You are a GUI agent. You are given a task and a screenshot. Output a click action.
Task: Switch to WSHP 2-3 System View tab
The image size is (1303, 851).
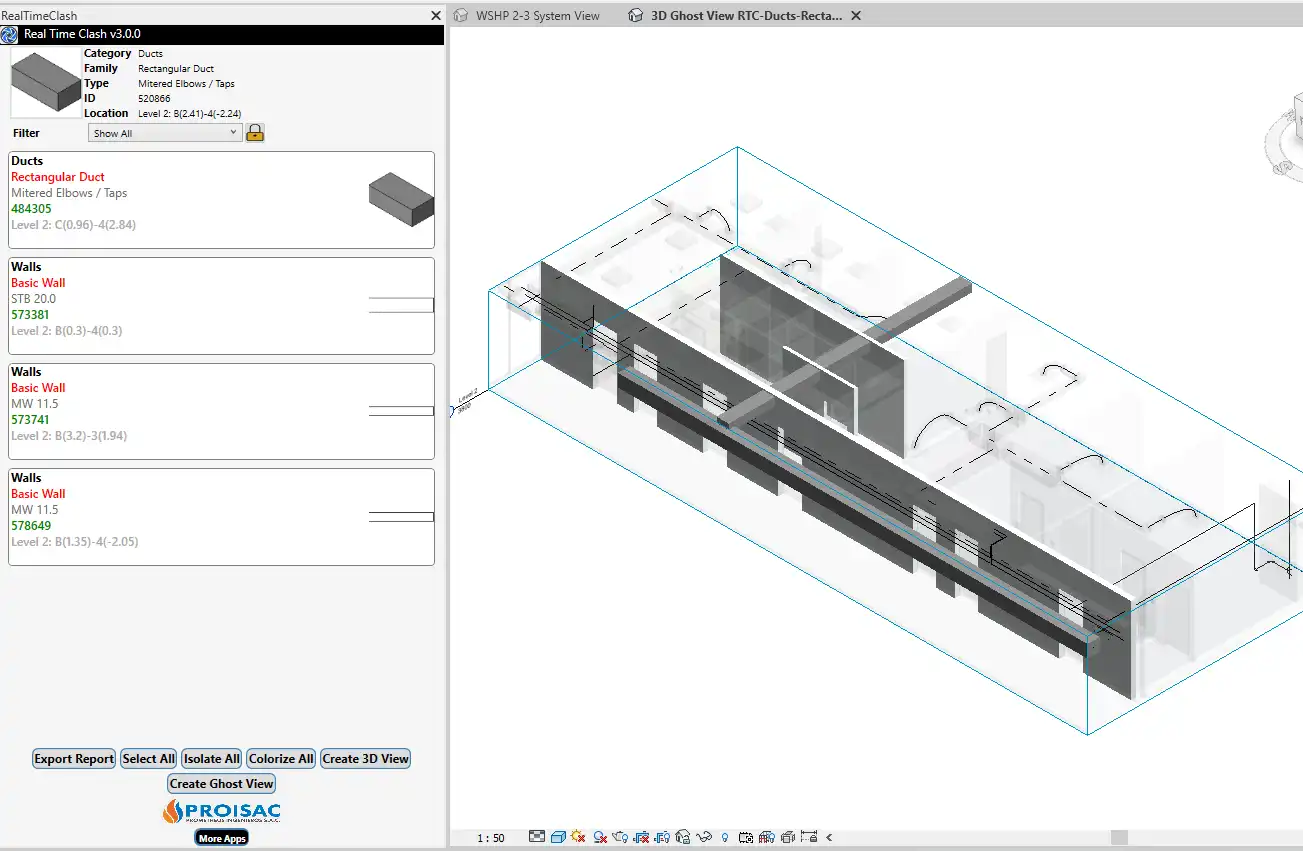tap(537, 16)
